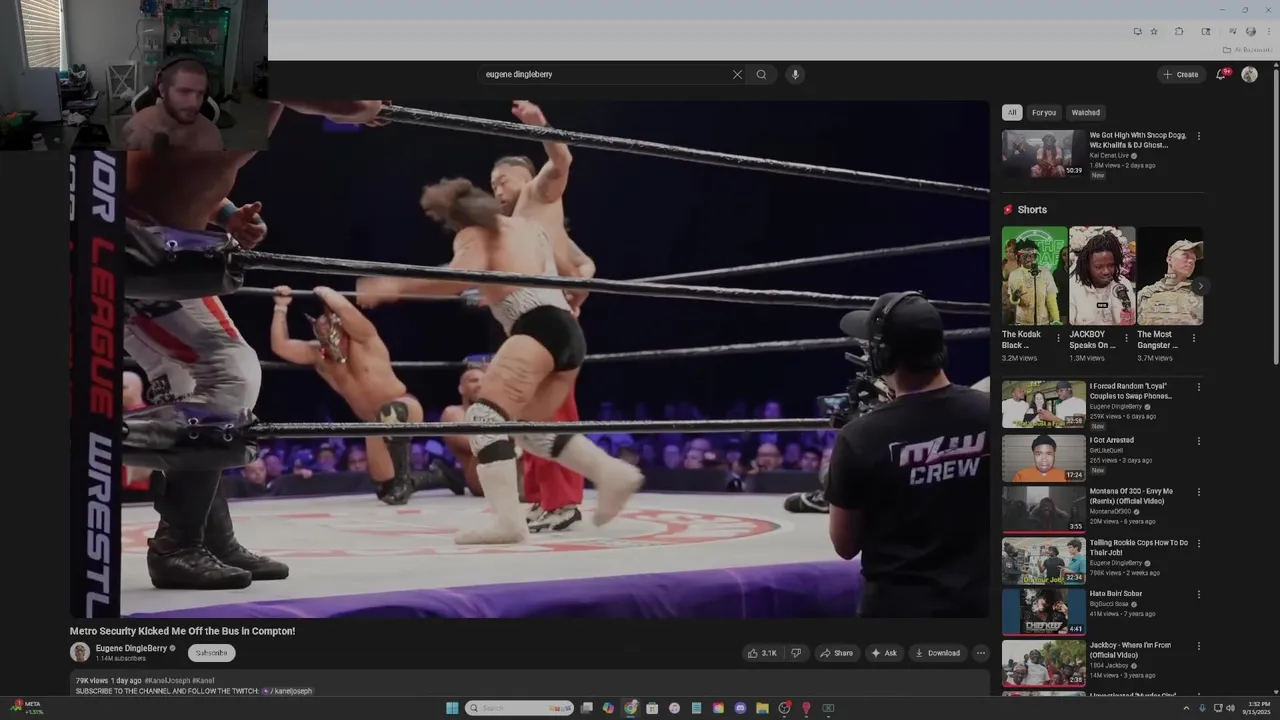The width and height of the screenshot is (1280, 720).
Task: Bookmark this page with star icon
Action: [x=1154, y=31]
